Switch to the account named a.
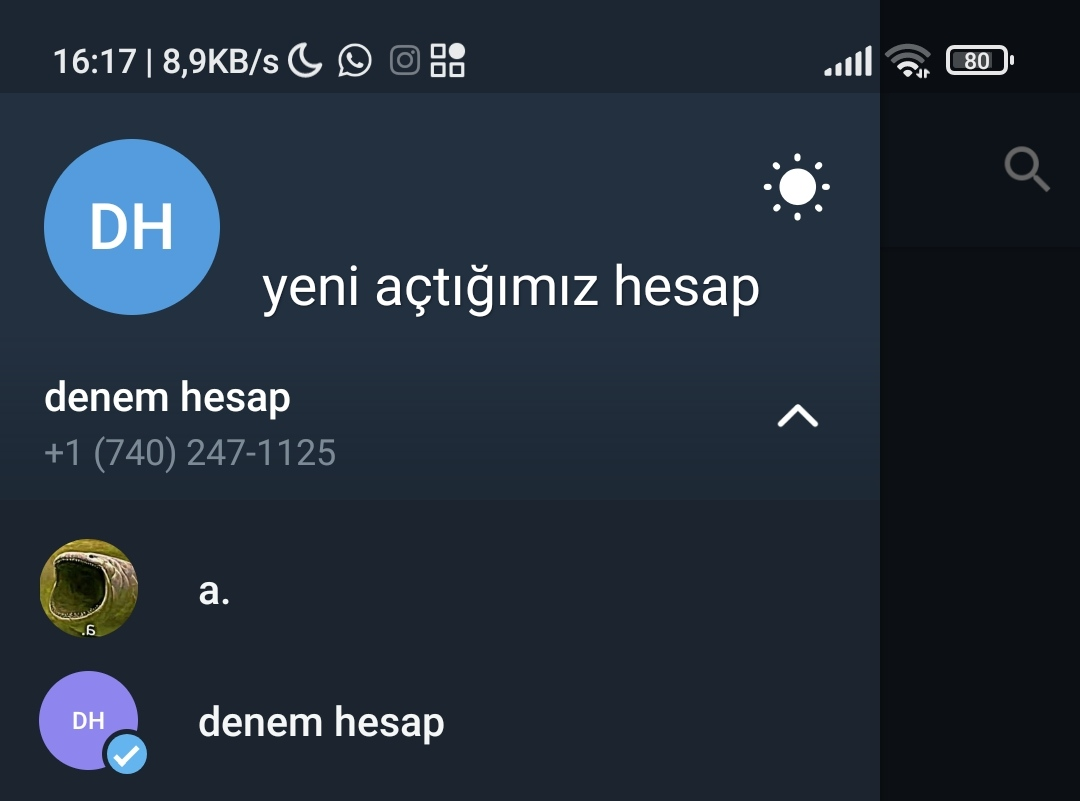Viewport: 1080px width, 801px height. 439,589
